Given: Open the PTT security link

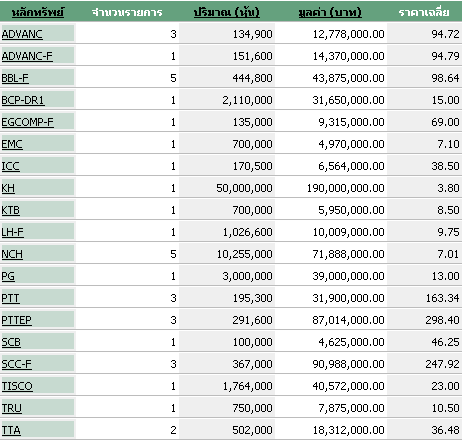Looking at the screenshot, I should (10, 298).
